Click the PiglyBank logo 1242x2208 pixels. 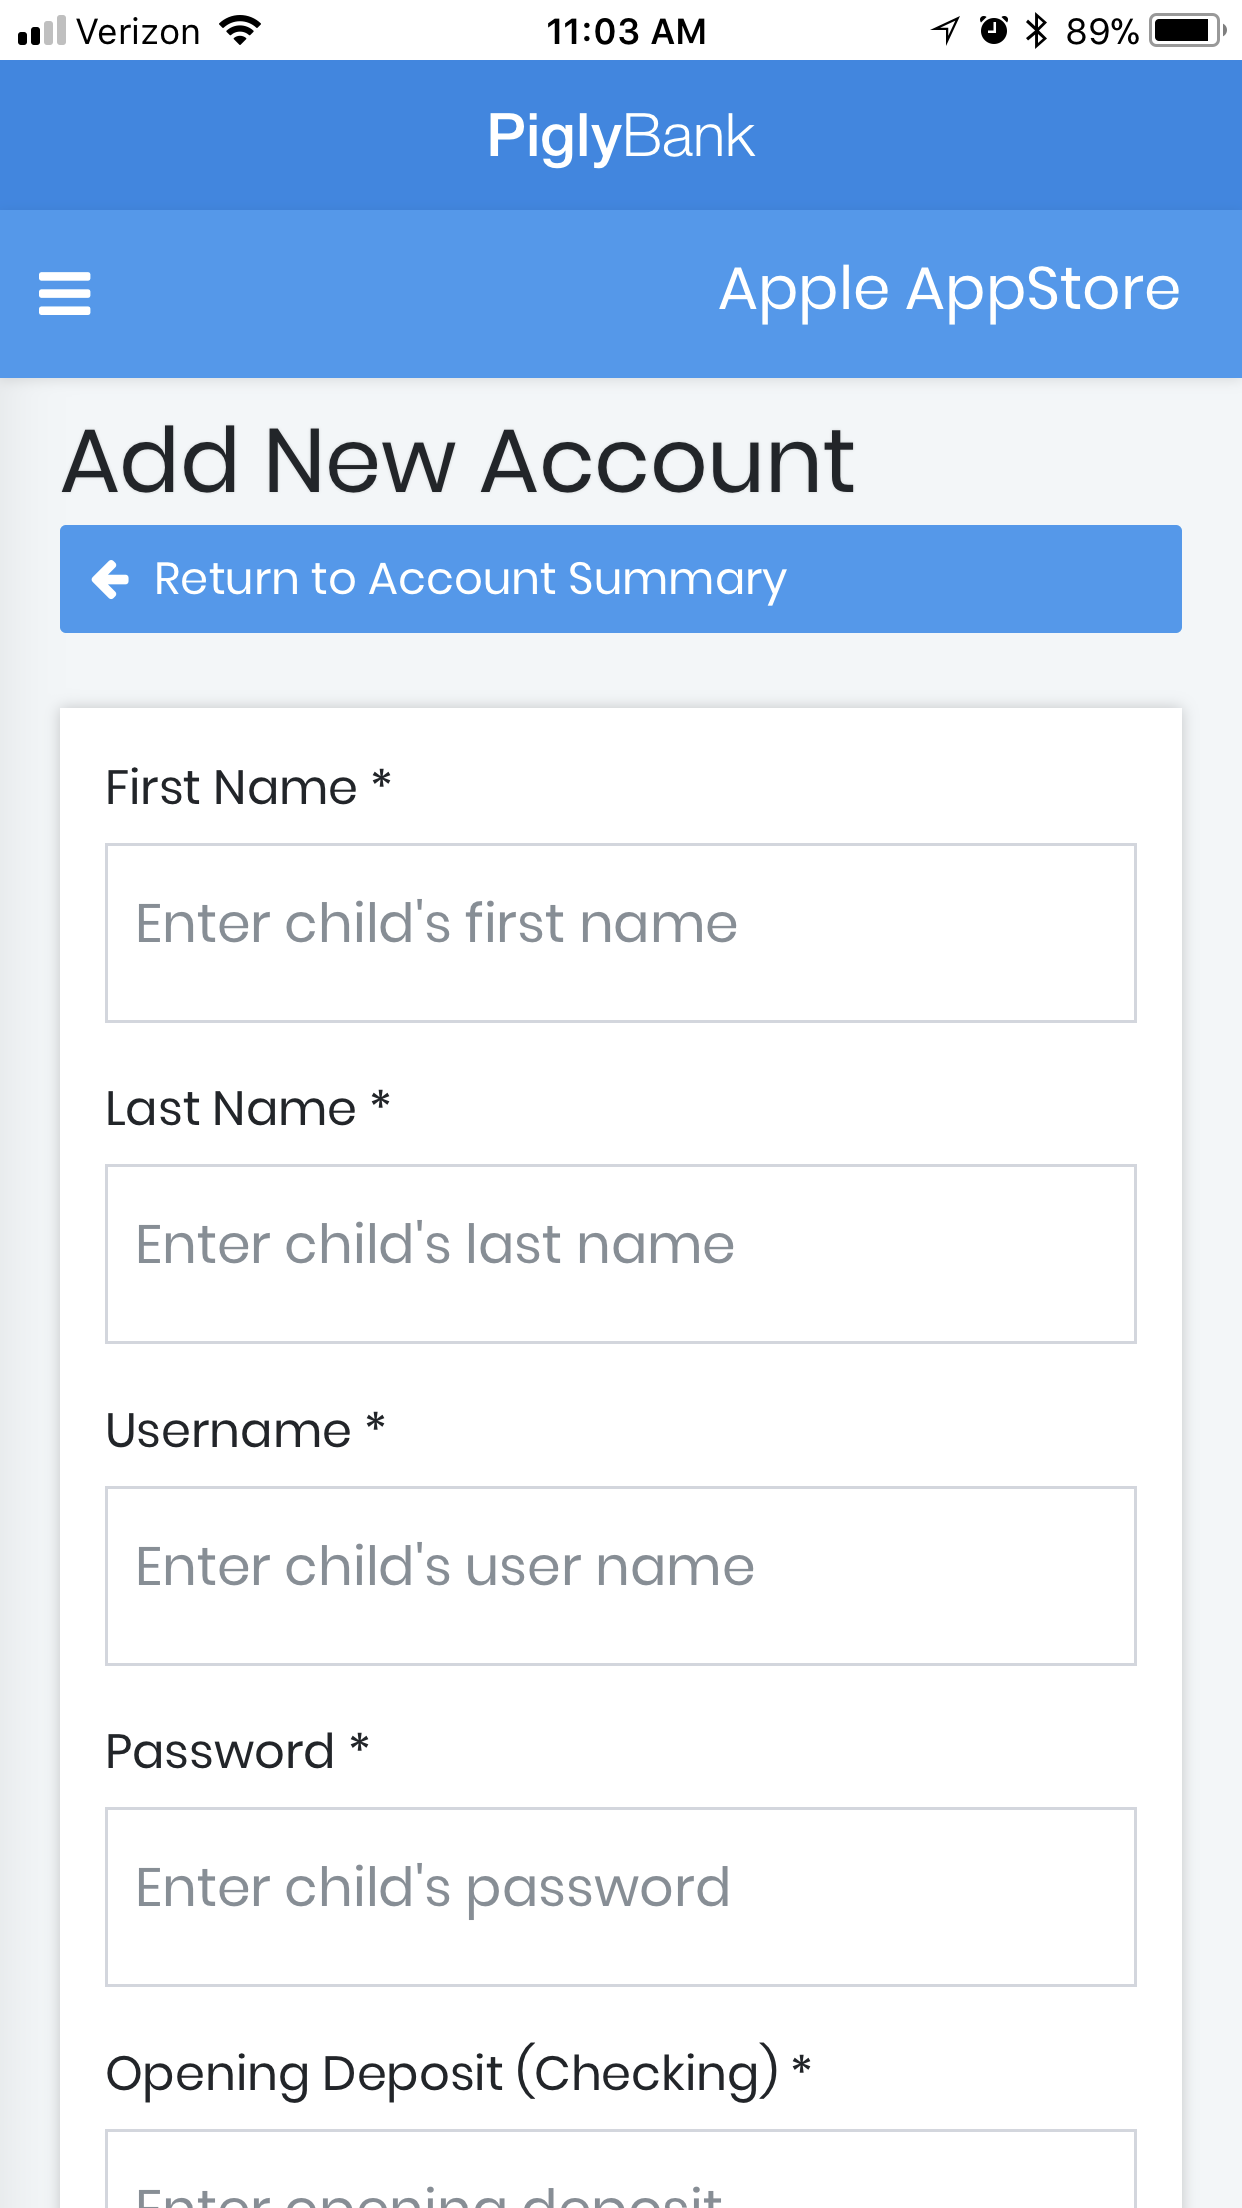pos(620,134)
